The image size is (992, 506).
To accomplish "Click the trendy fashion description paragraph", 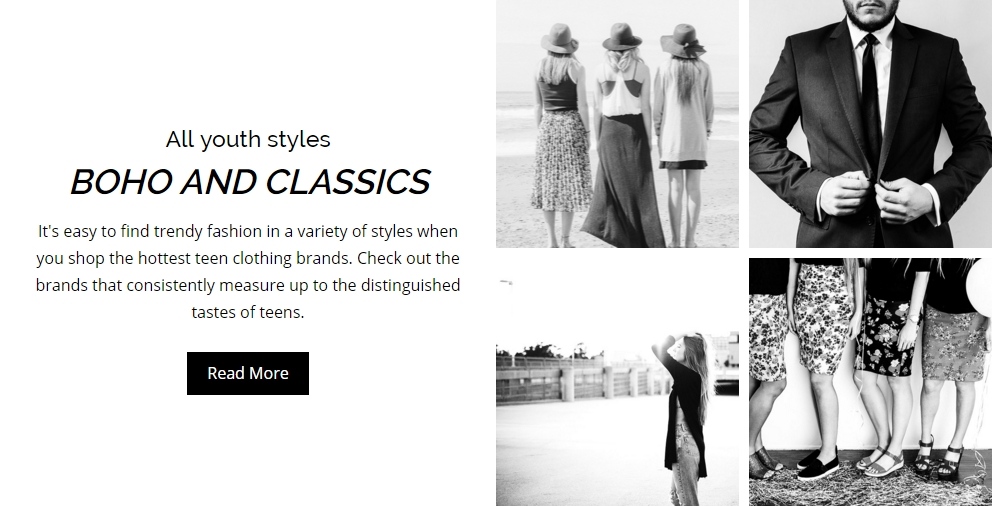I will click(248, 271).
